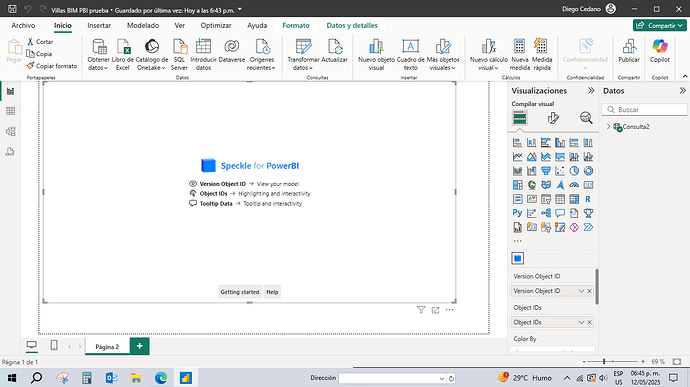This screenshot has width=690, height=387.
Task: Select the Speckle custom visual icon
Action: click(x=518, y=258)
